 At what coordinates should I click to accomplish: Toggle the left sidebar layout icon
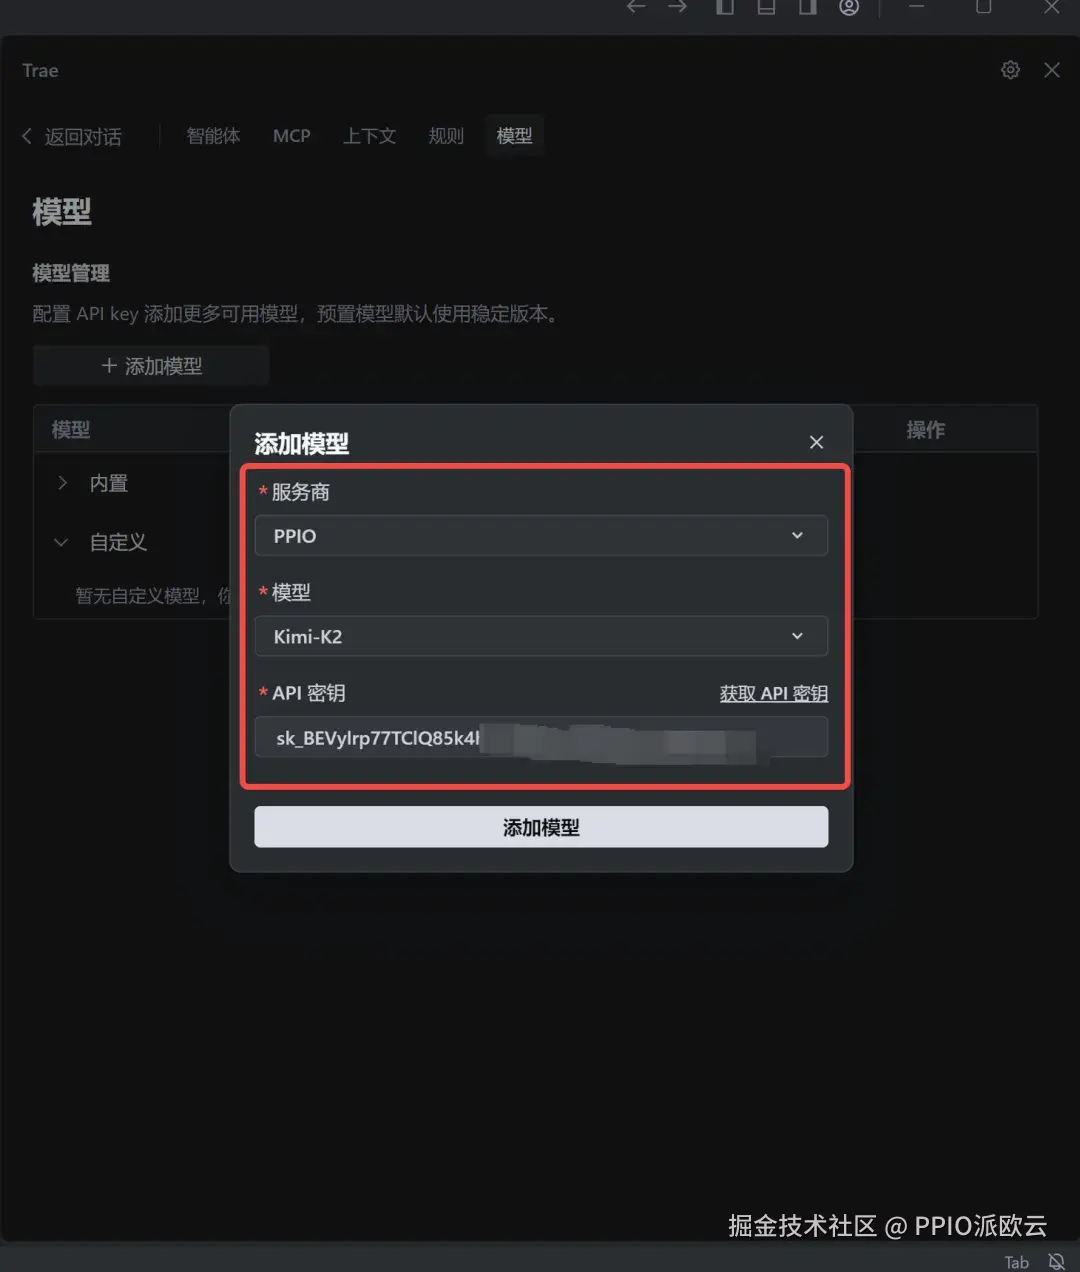725,6
